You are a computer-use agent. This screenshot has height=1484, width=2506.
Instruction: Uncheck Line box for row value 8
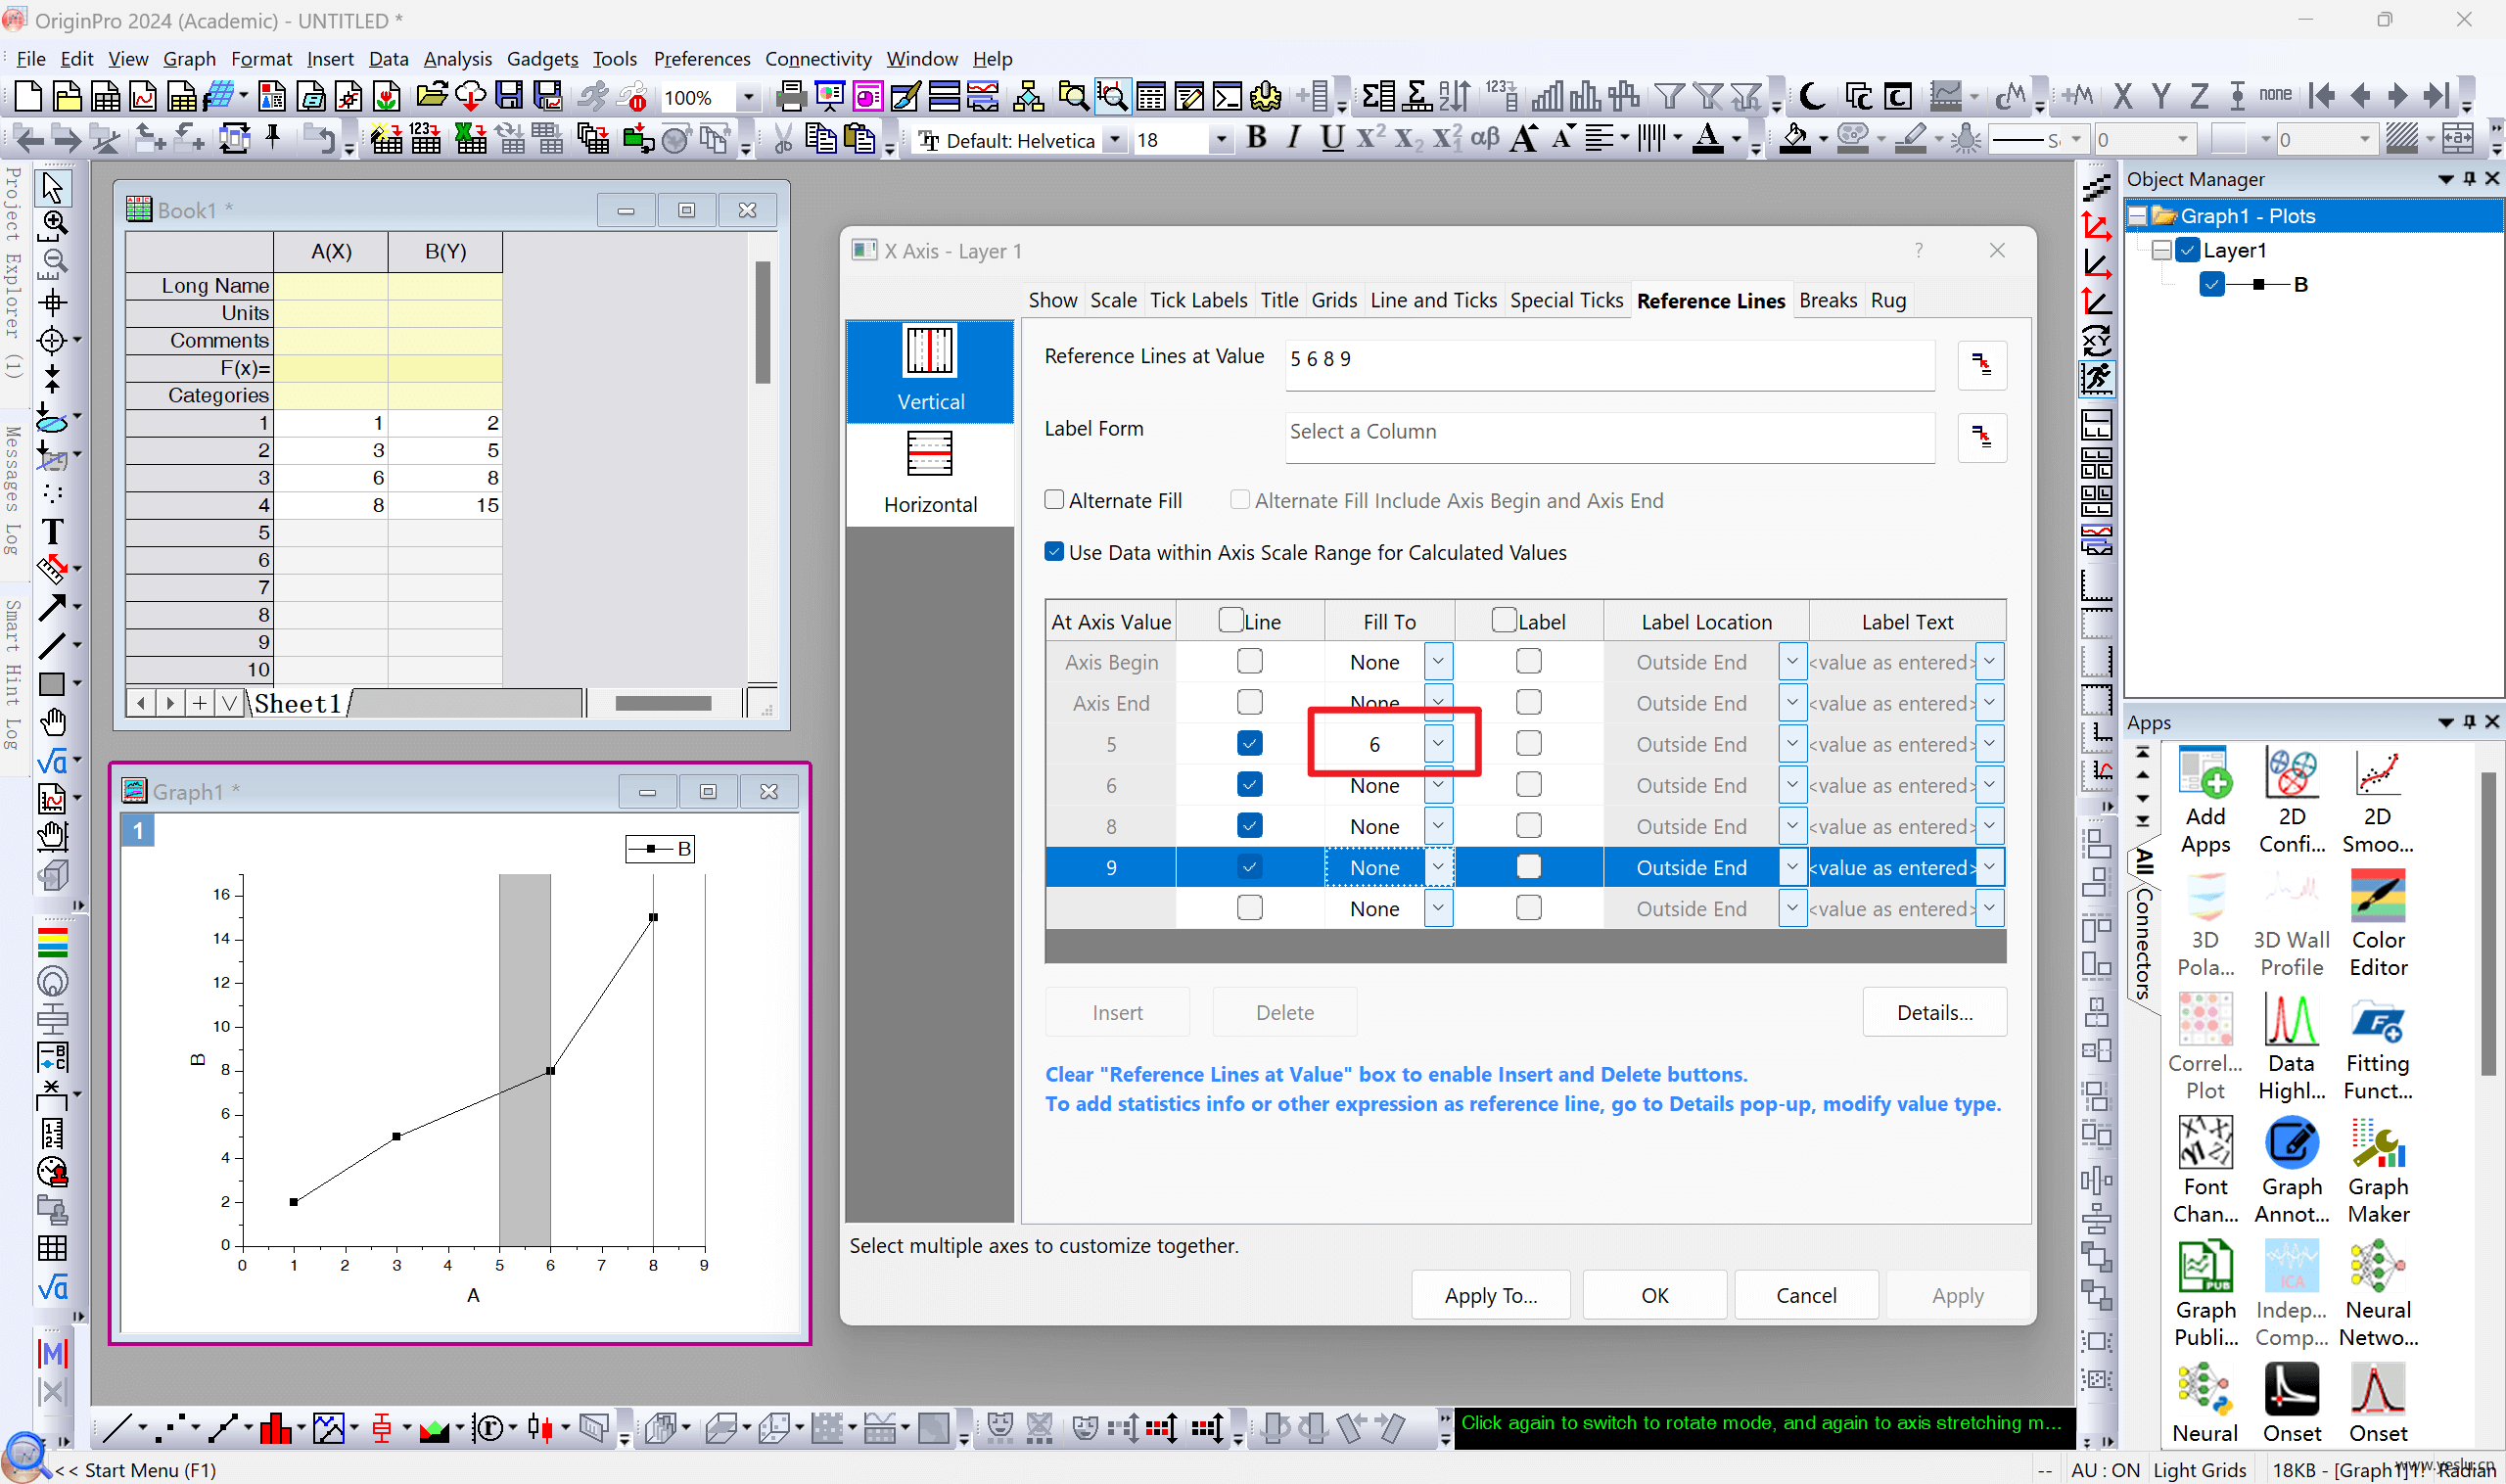click(x=1249, y=825)
